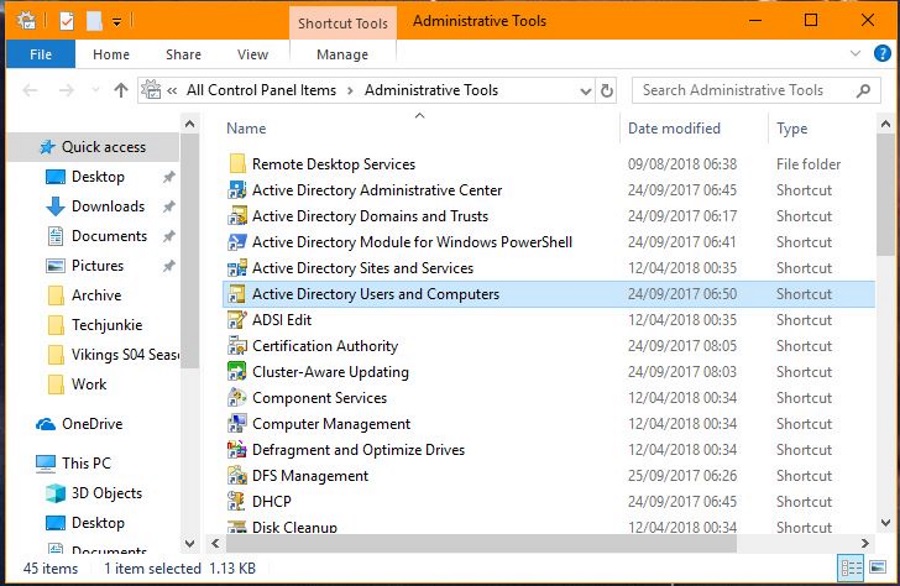Click All Control Panel Items breadcrumb
The image size is (900, 586).
261,90
